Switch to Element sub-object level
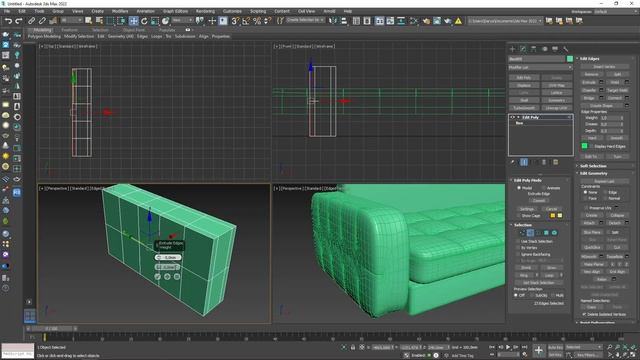 (554, 233)
